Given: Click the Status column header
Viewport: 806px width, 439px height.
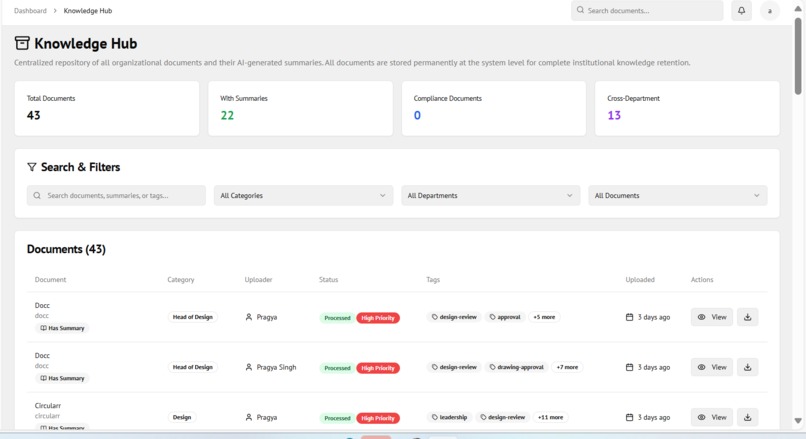Looking at the screenshot, I should click(x=328, y=280).
